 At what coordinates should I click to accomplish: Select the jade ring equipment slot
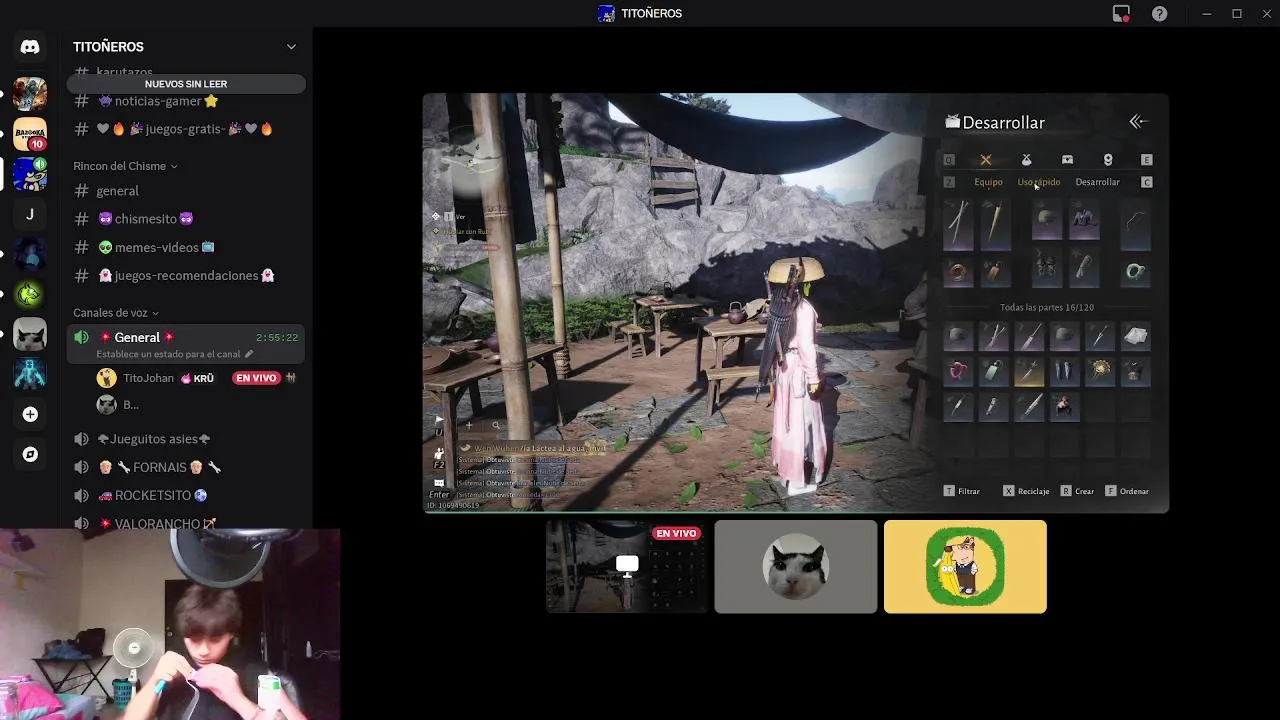[x=1135, y=271]
